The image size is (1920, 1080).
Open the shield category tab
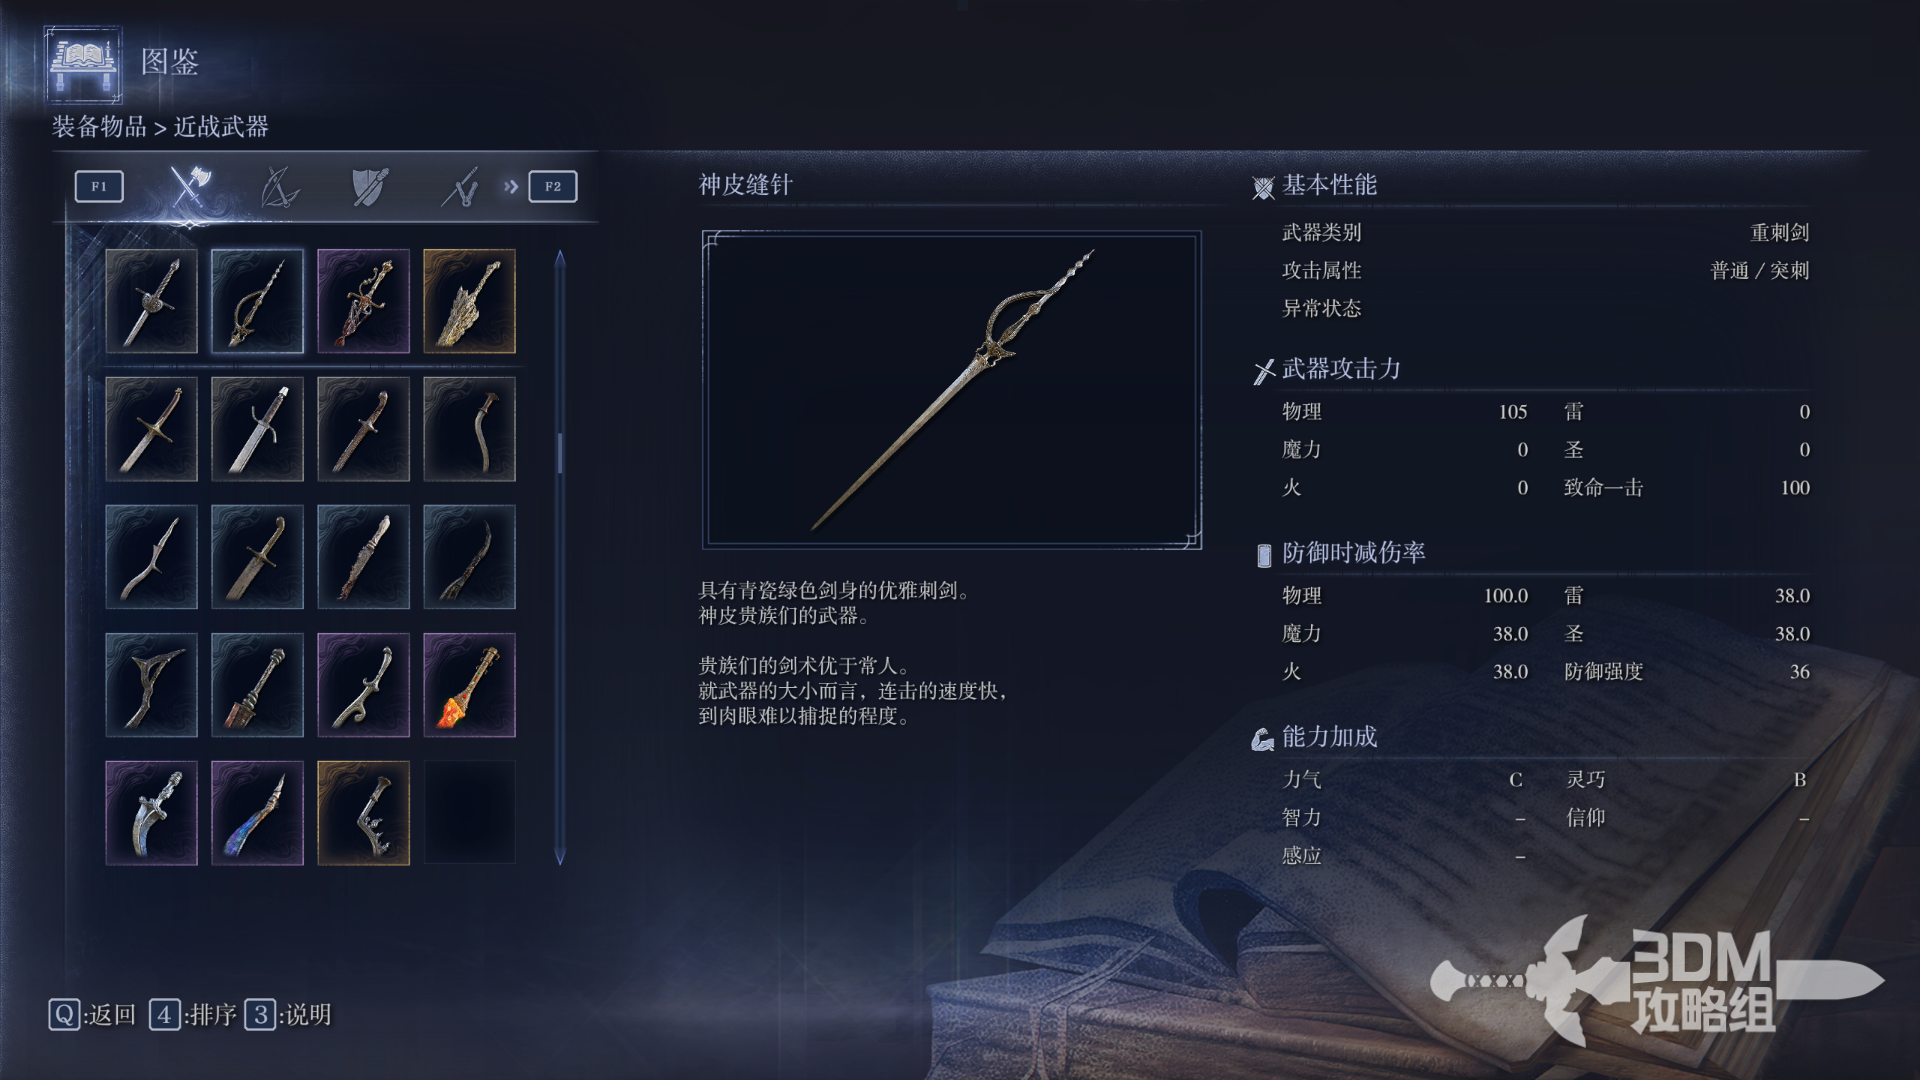click(x=369, y=186)
